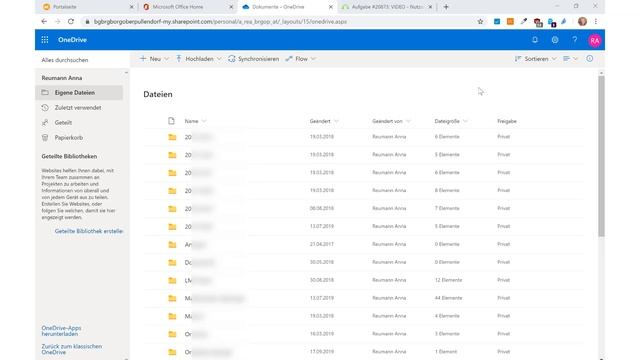Screen dimensions: 640x360
Task: Open the view options dropdown
Action: pos(571,59)
